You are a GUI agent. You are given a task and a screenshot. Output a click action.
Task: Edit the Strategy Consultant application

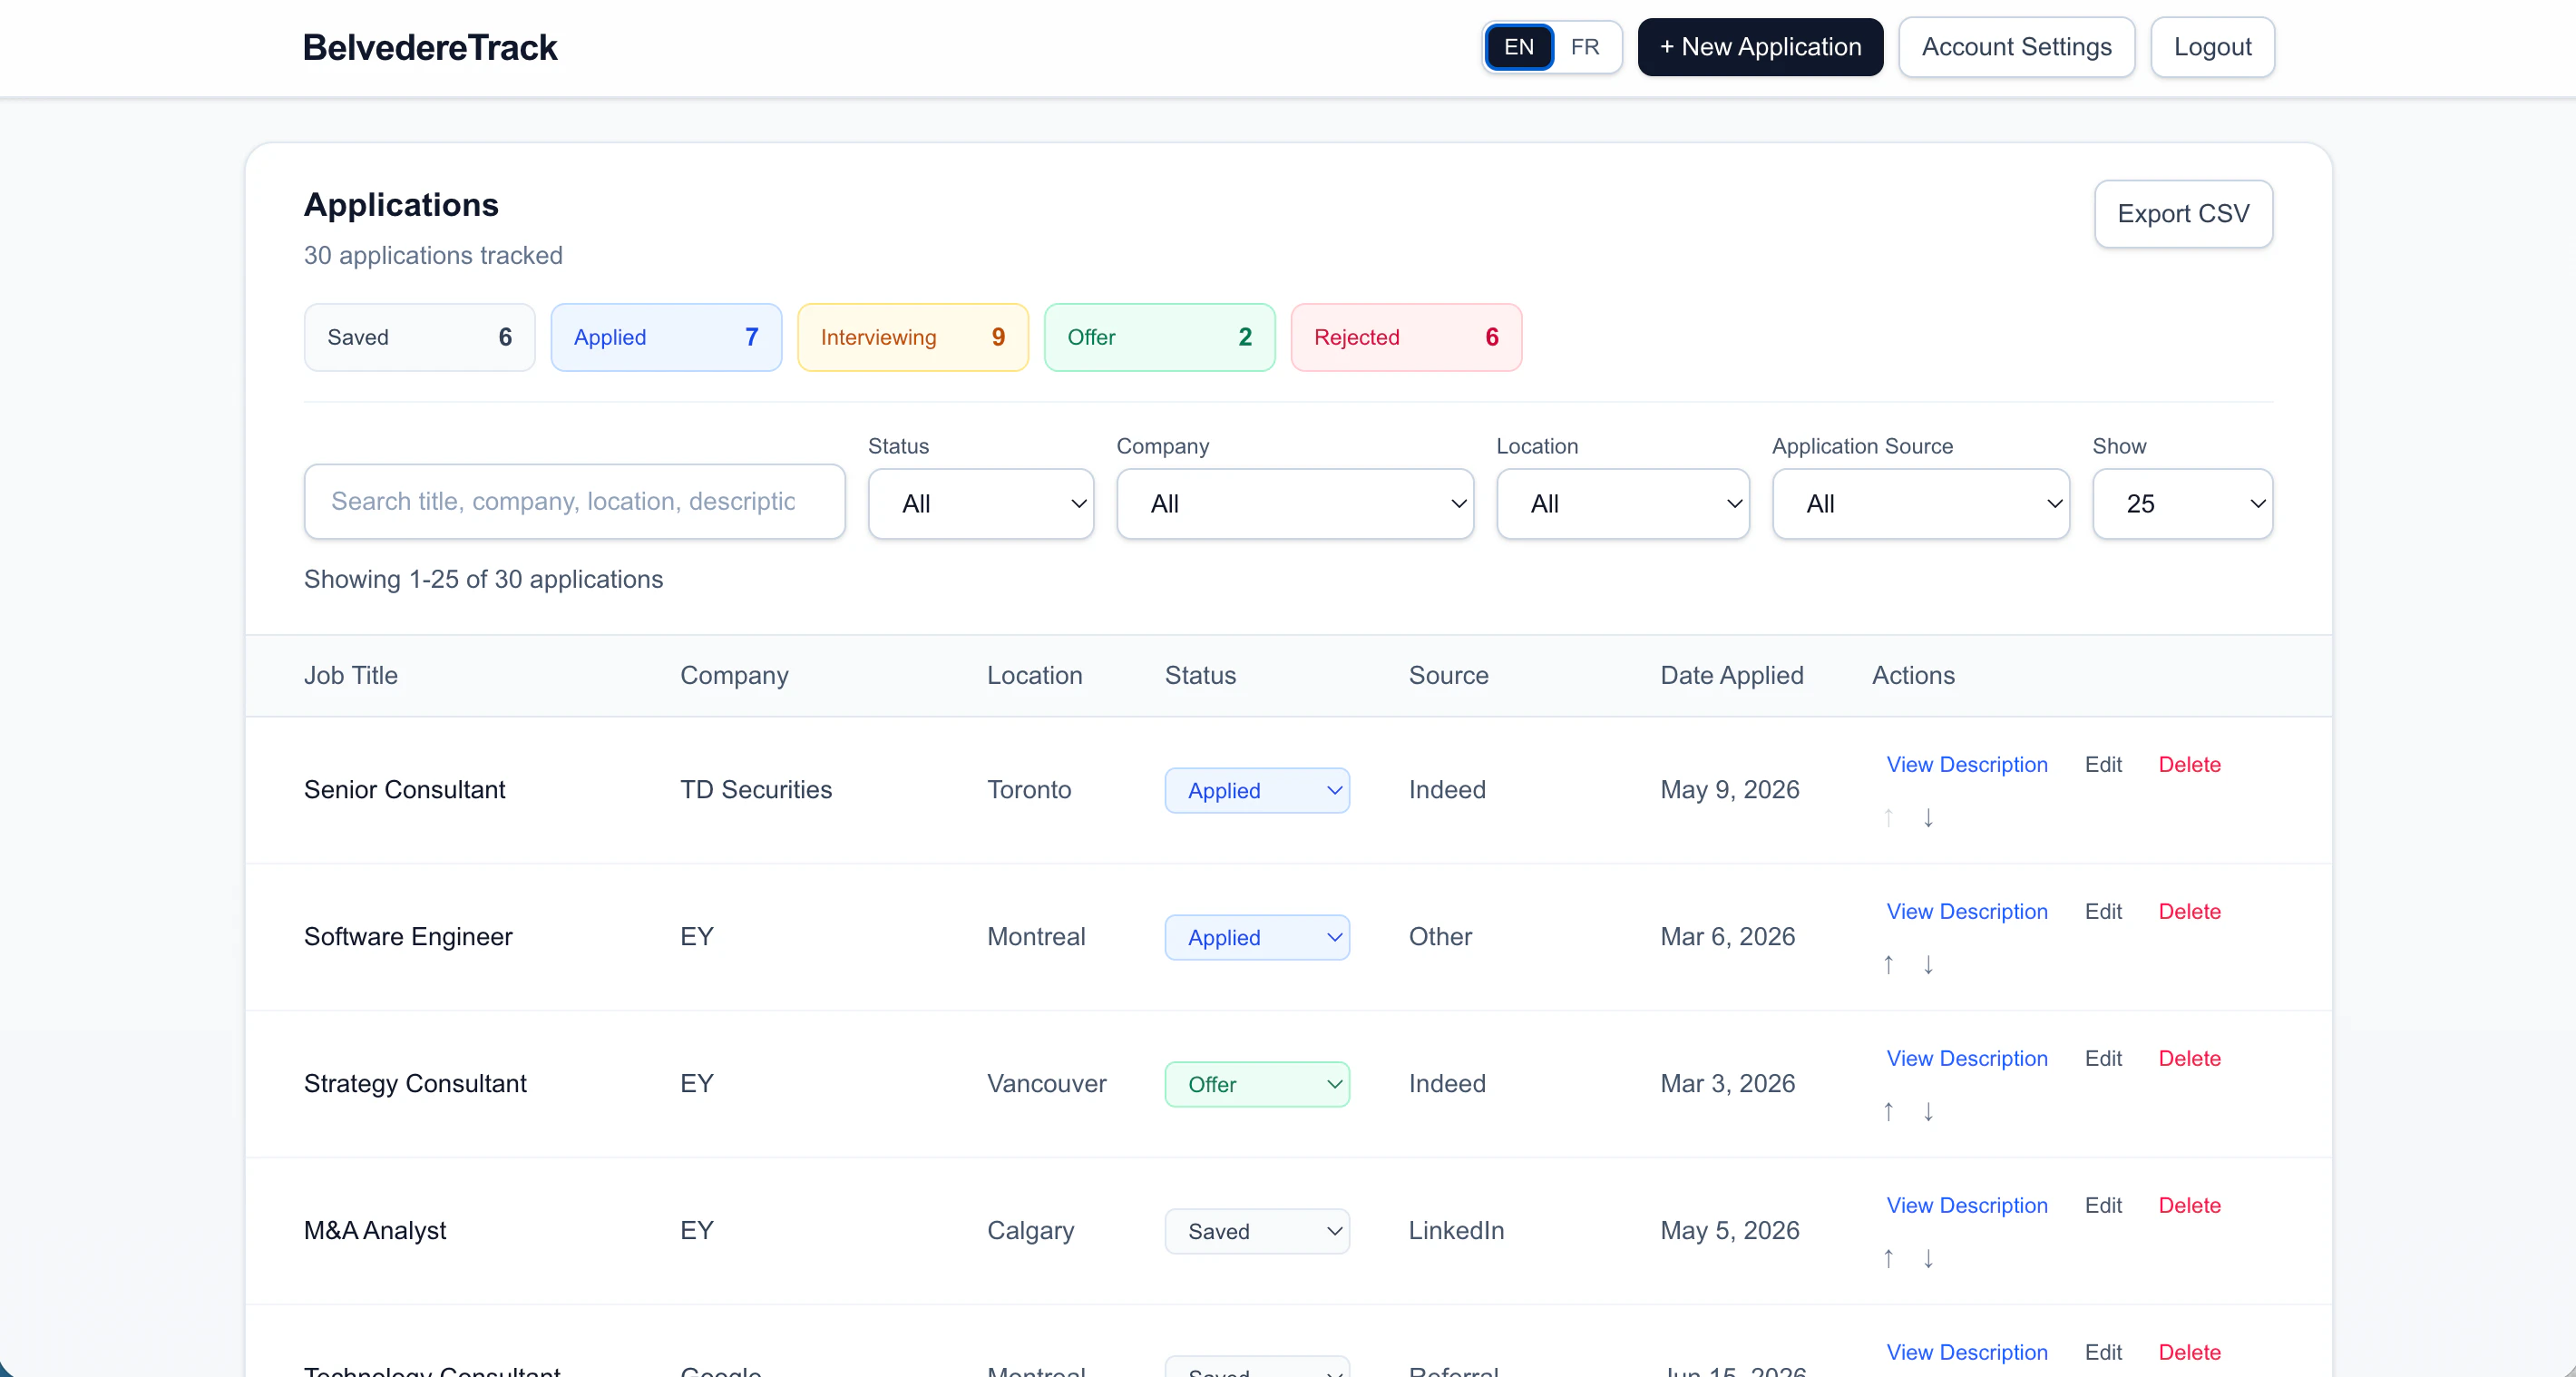[2103, 1059]
